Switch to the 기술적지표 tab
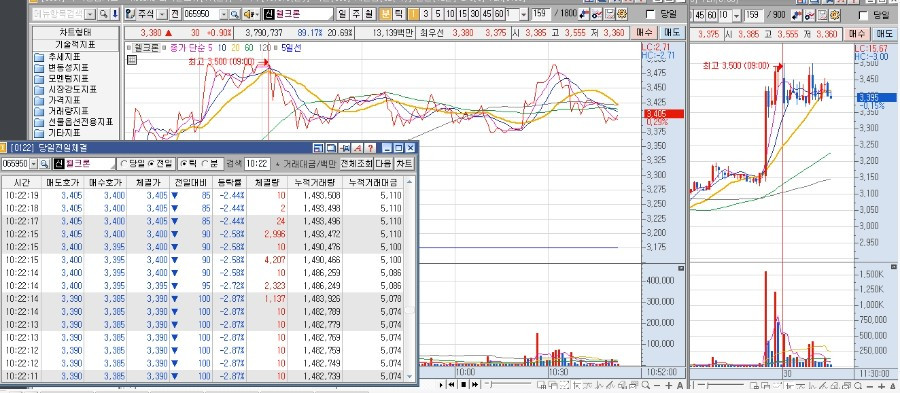The height and width of the screenshot is (393, 900). pyautogui.click(x=75, y=44)
